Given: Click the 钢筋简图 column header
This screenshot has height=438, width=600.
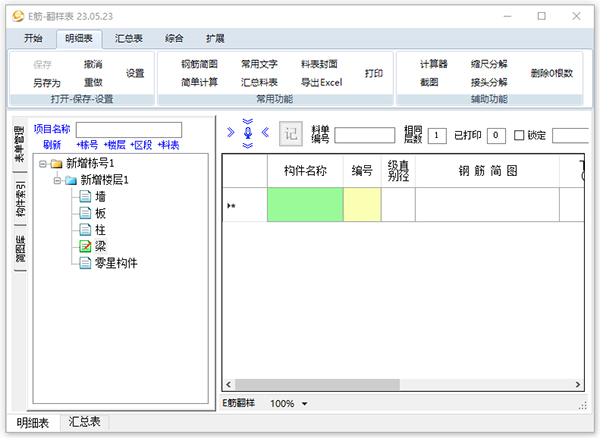Looking at the screenshot, I should click(488, 171).
